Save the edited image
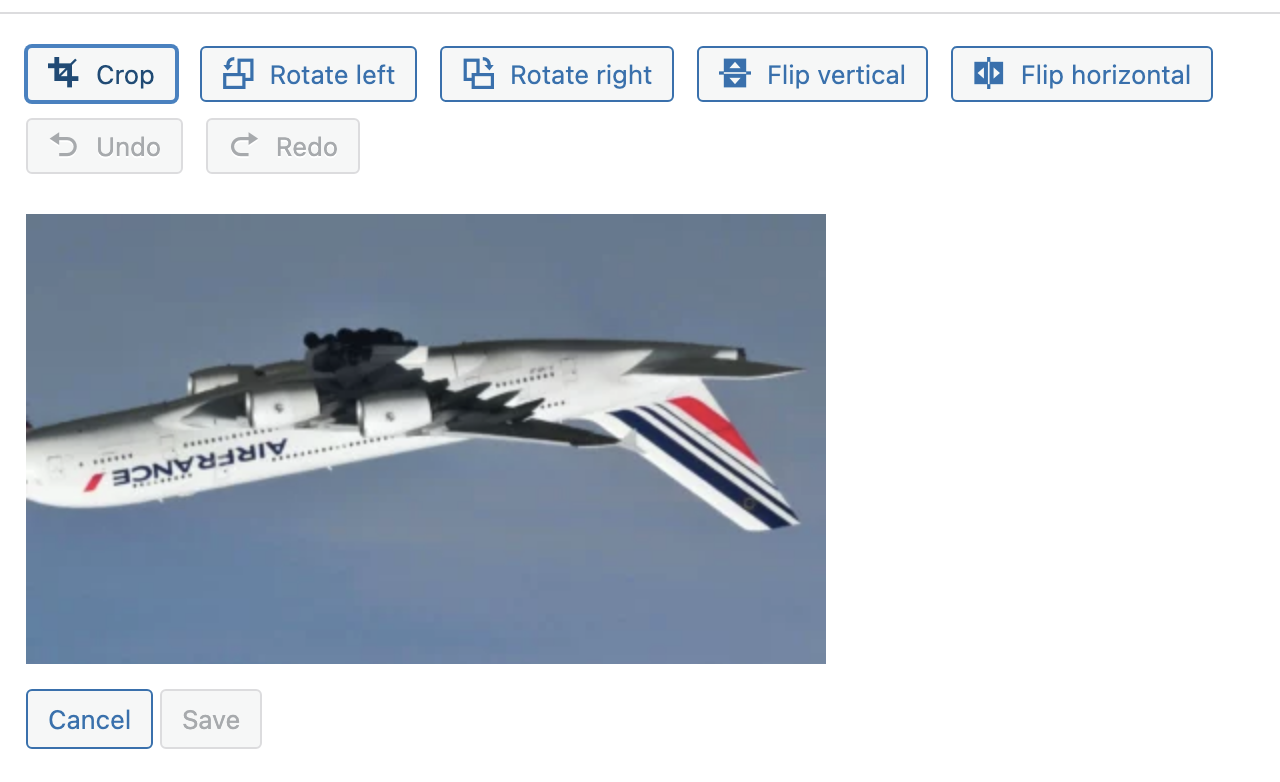Viewport: 1280px width, 782px height. (x=211, y=719)
